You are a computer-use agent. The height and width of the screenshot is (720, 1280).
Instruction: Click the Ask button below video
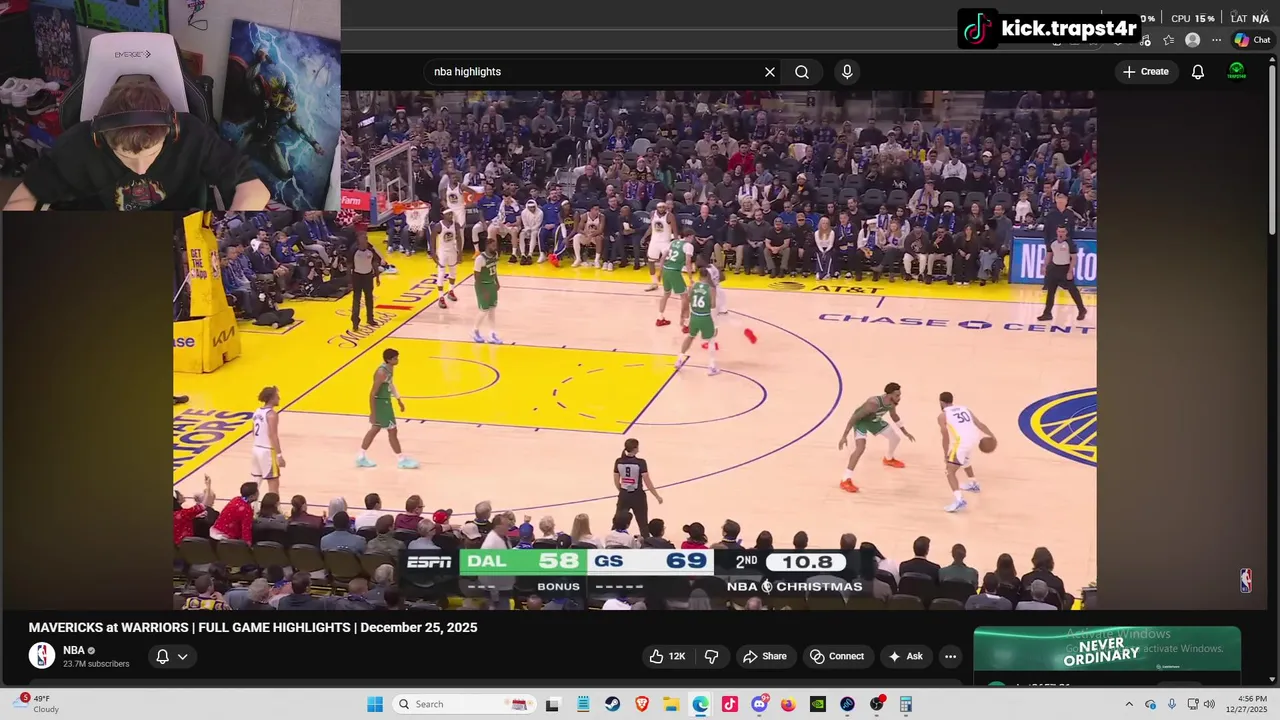pyautogui.click(x=906, y=656)
